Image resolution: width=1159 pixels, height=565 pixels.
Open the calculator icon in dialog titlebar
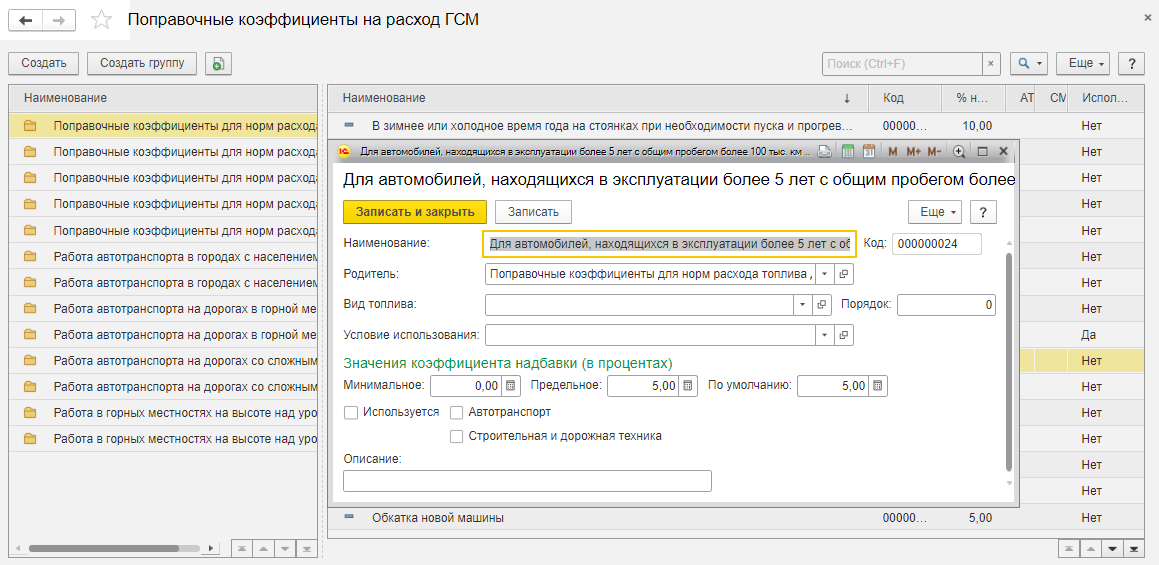(x=848, y=152)
